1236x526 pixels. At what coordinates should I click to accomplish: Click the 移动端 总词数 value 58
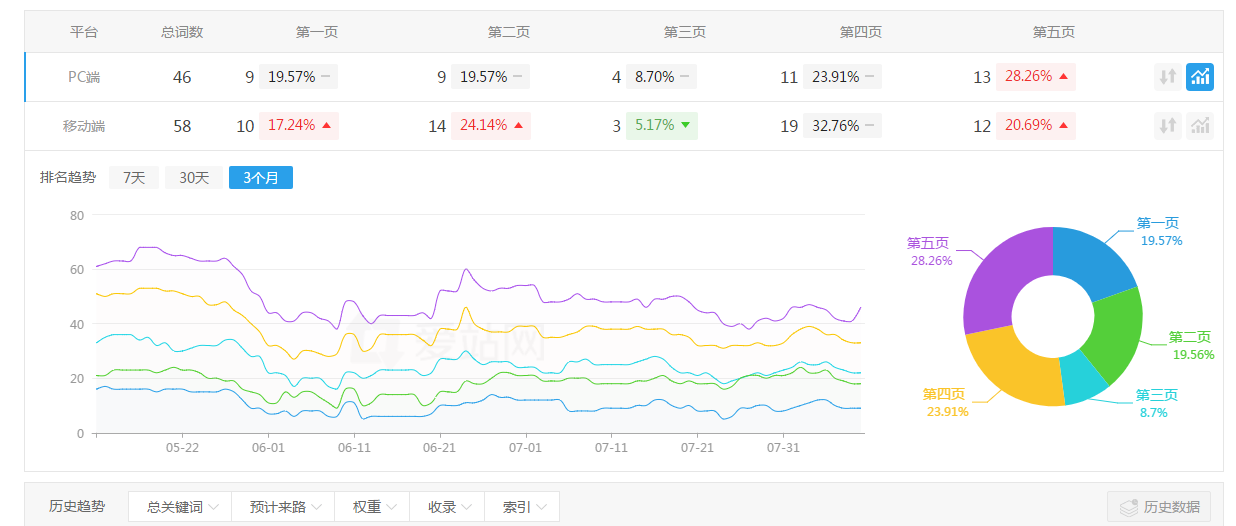182,126
